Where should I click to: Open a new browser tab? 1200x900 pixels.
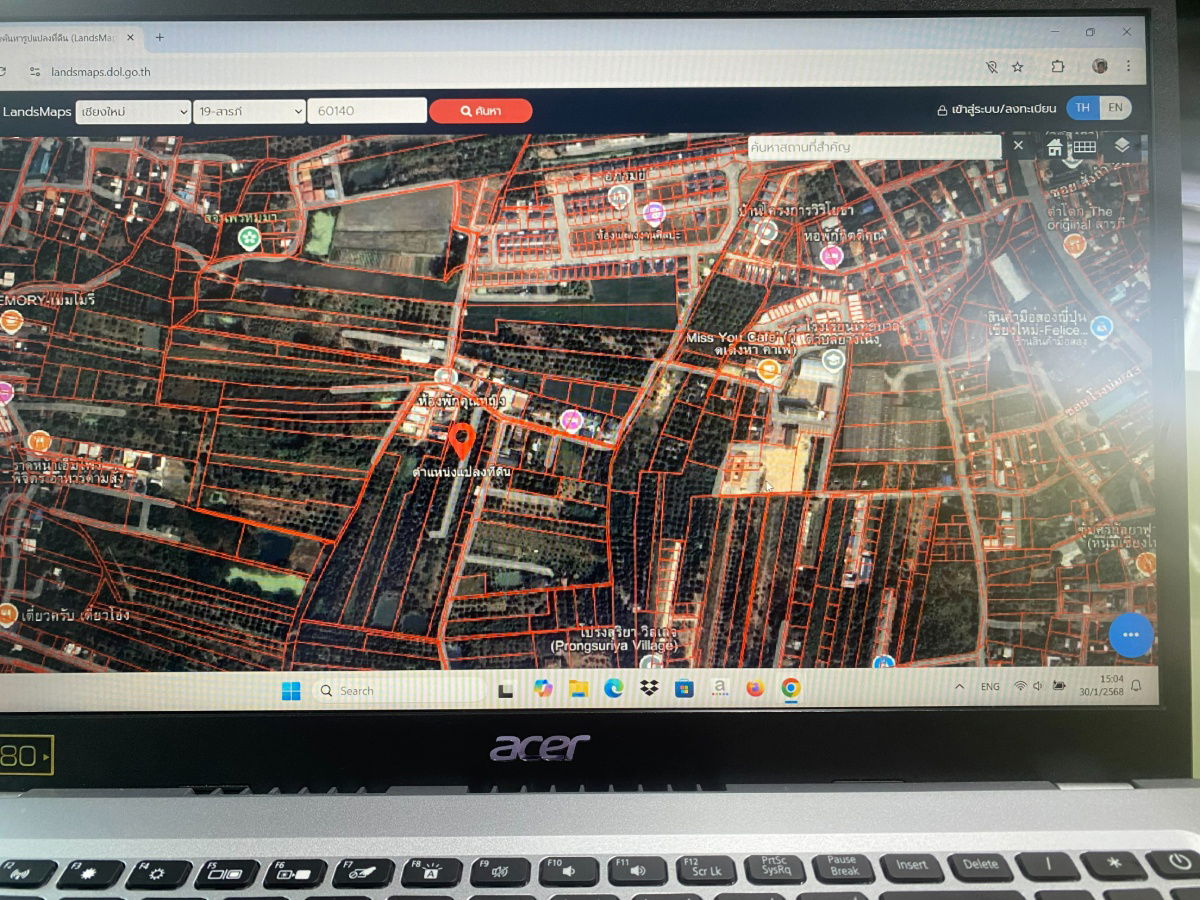[159, 37]
